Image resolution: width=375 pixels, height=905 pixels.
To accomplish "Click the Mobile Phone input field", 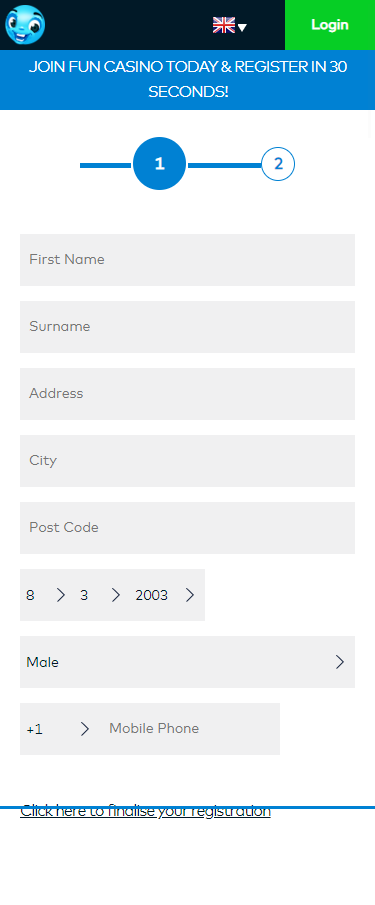I will click(190, 729).
